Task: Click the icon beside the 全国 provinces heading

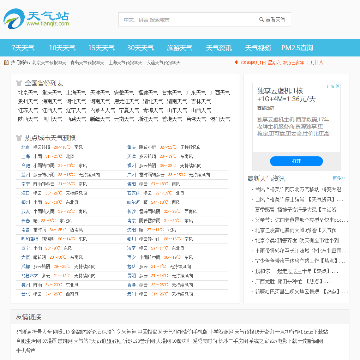Action: (x=19, y=83)
